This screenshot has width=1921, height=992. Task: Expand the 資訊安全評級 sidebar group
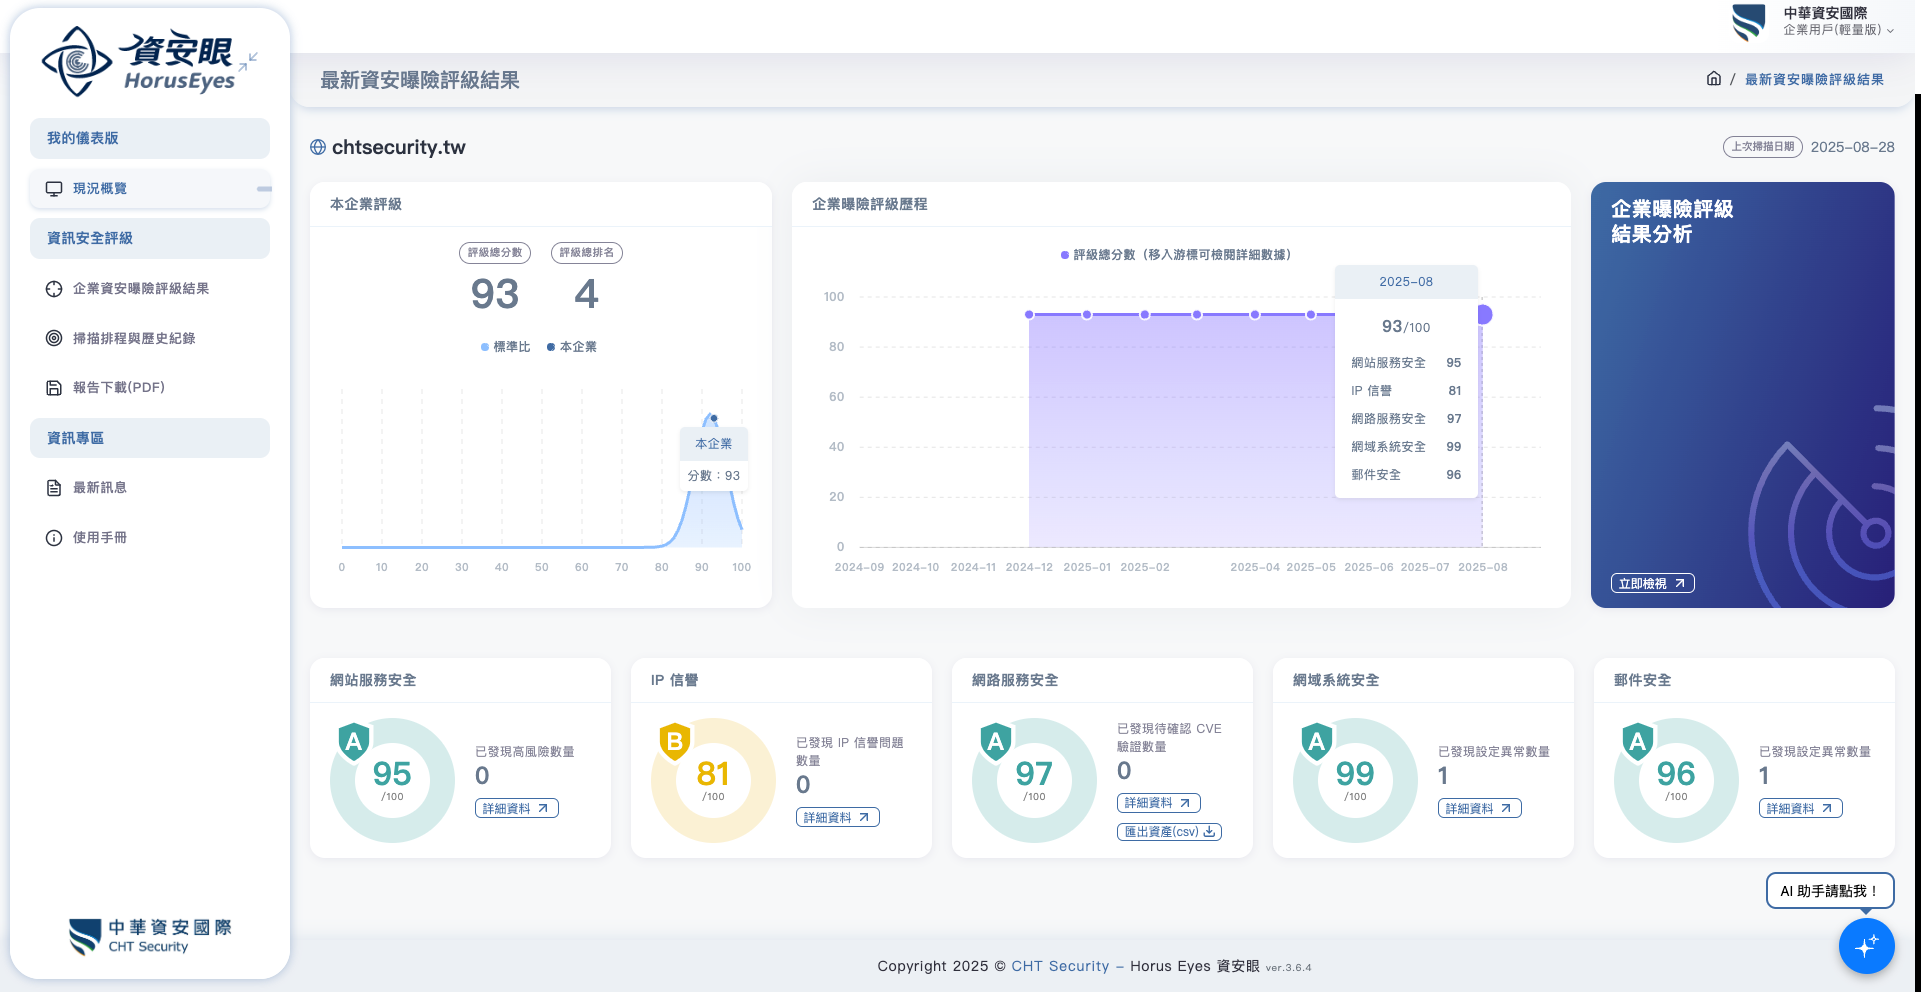(x=150, y=239)
